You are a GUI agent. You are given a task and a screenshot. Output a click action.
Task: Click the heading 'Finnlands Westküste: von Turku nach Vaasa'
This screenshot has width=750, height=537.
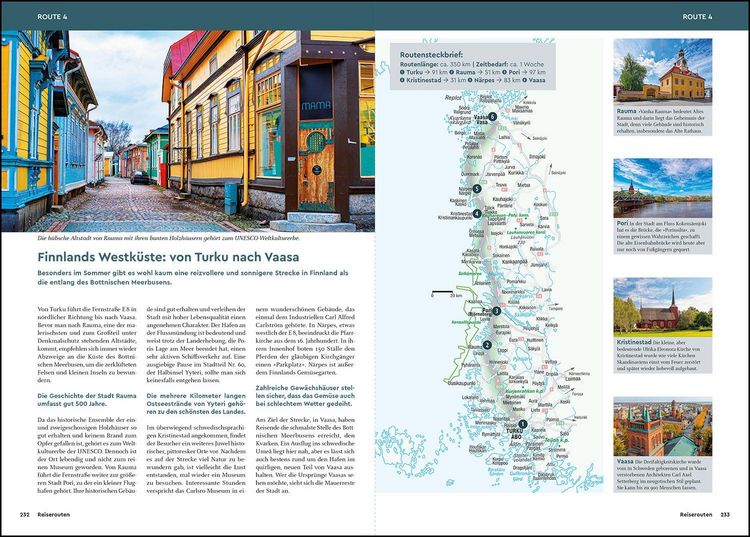point(168,257)
